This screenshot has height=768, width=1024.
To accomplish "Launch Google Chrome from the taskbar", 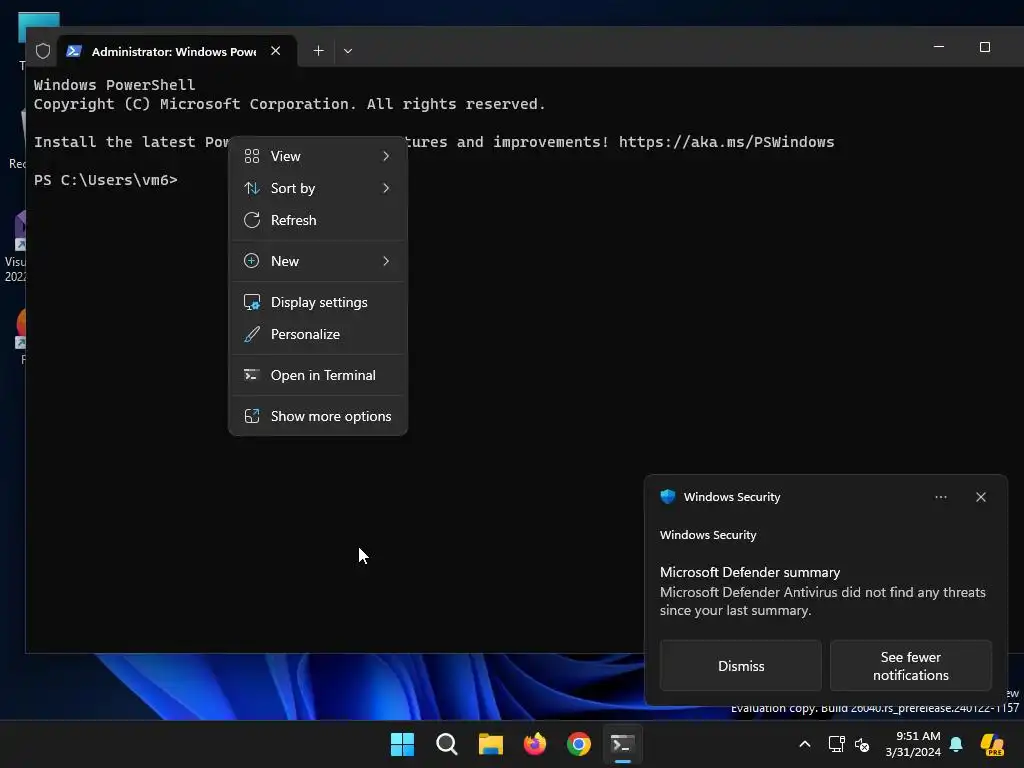I will (579, 744).
